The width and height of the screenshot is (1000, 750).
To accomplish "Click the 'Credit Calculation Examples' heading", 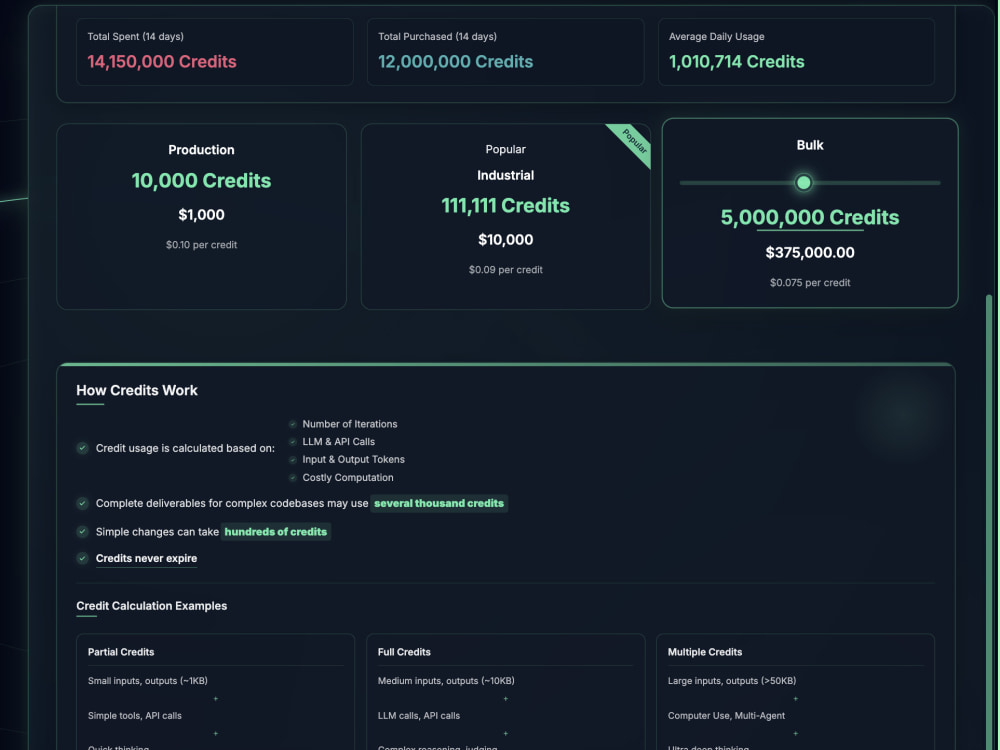I will (152, 606).
